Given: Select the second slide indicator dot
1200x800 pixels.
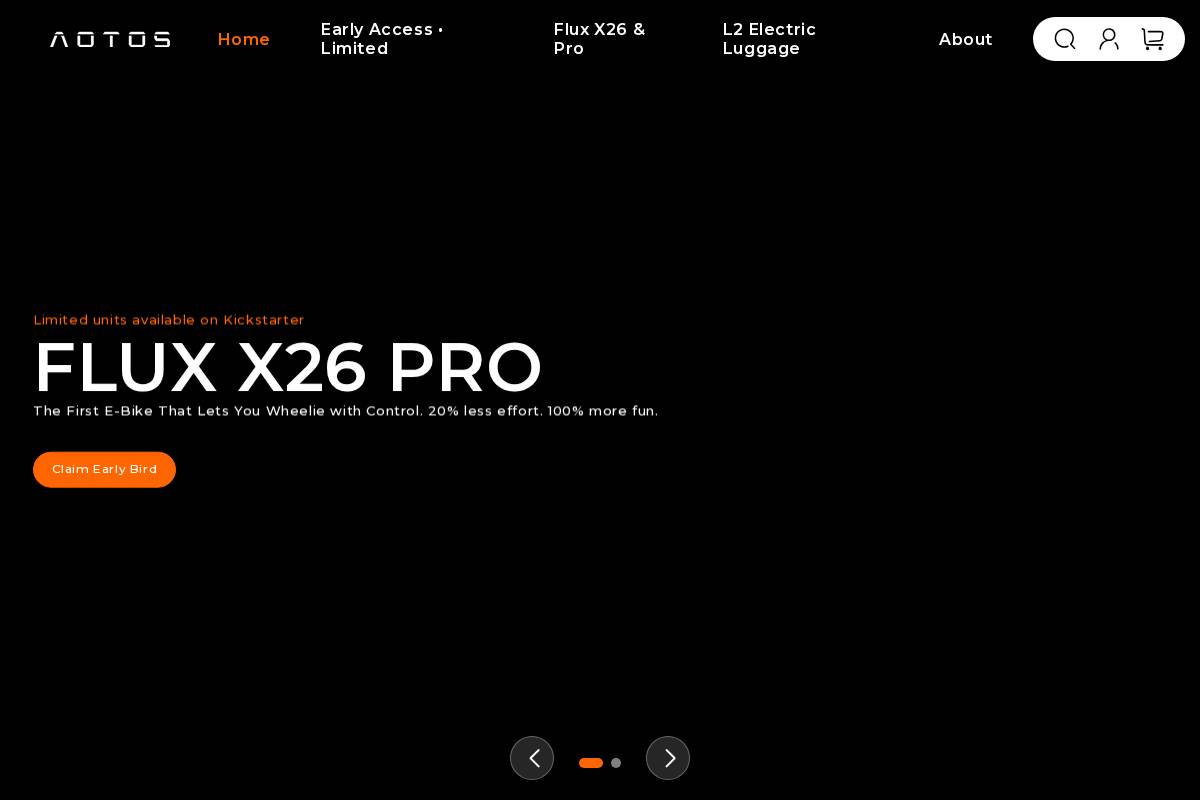Looking at the screenshot, I should click(x=616, y=763).
